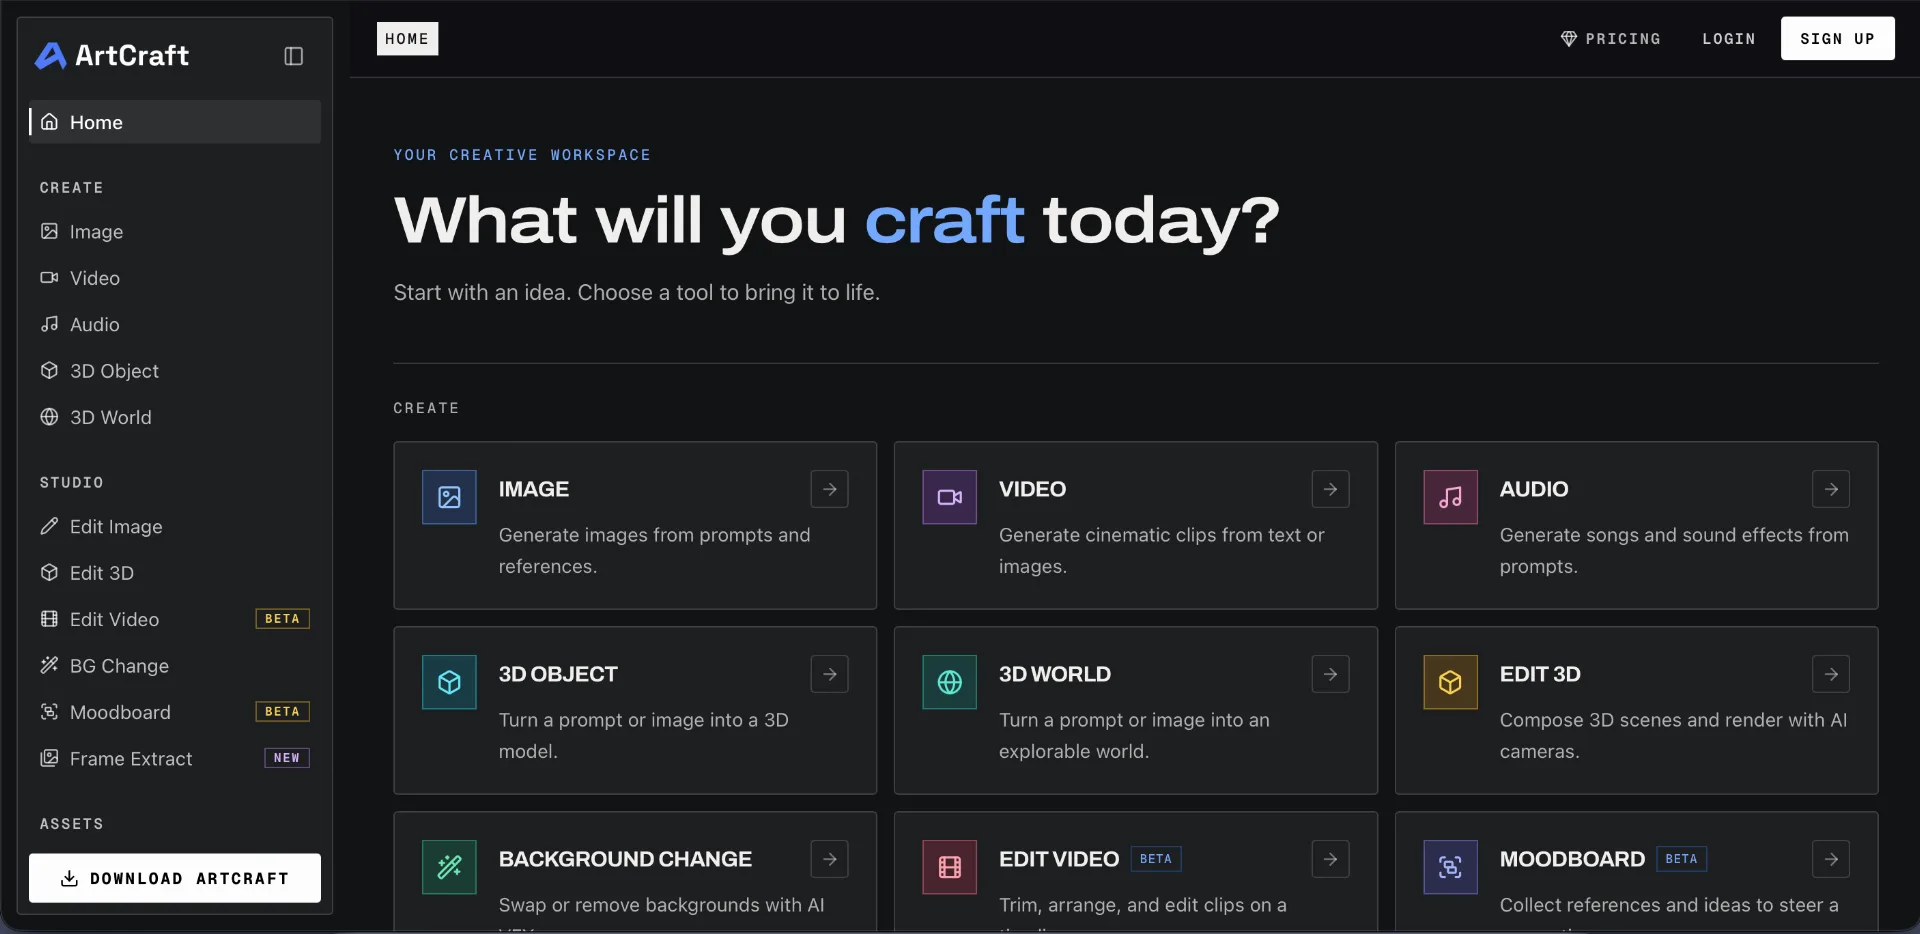This screenshot has height=934, width=1920.
Task: Open Video in the sidebar
Action: coord(175,278)
